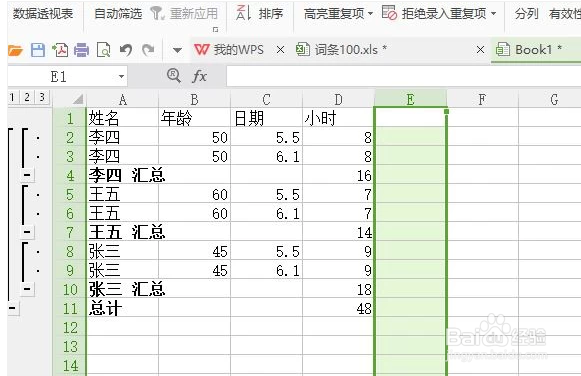Open the Name Box dropdown arrow
Screen dimensions: 581x376
121,77
